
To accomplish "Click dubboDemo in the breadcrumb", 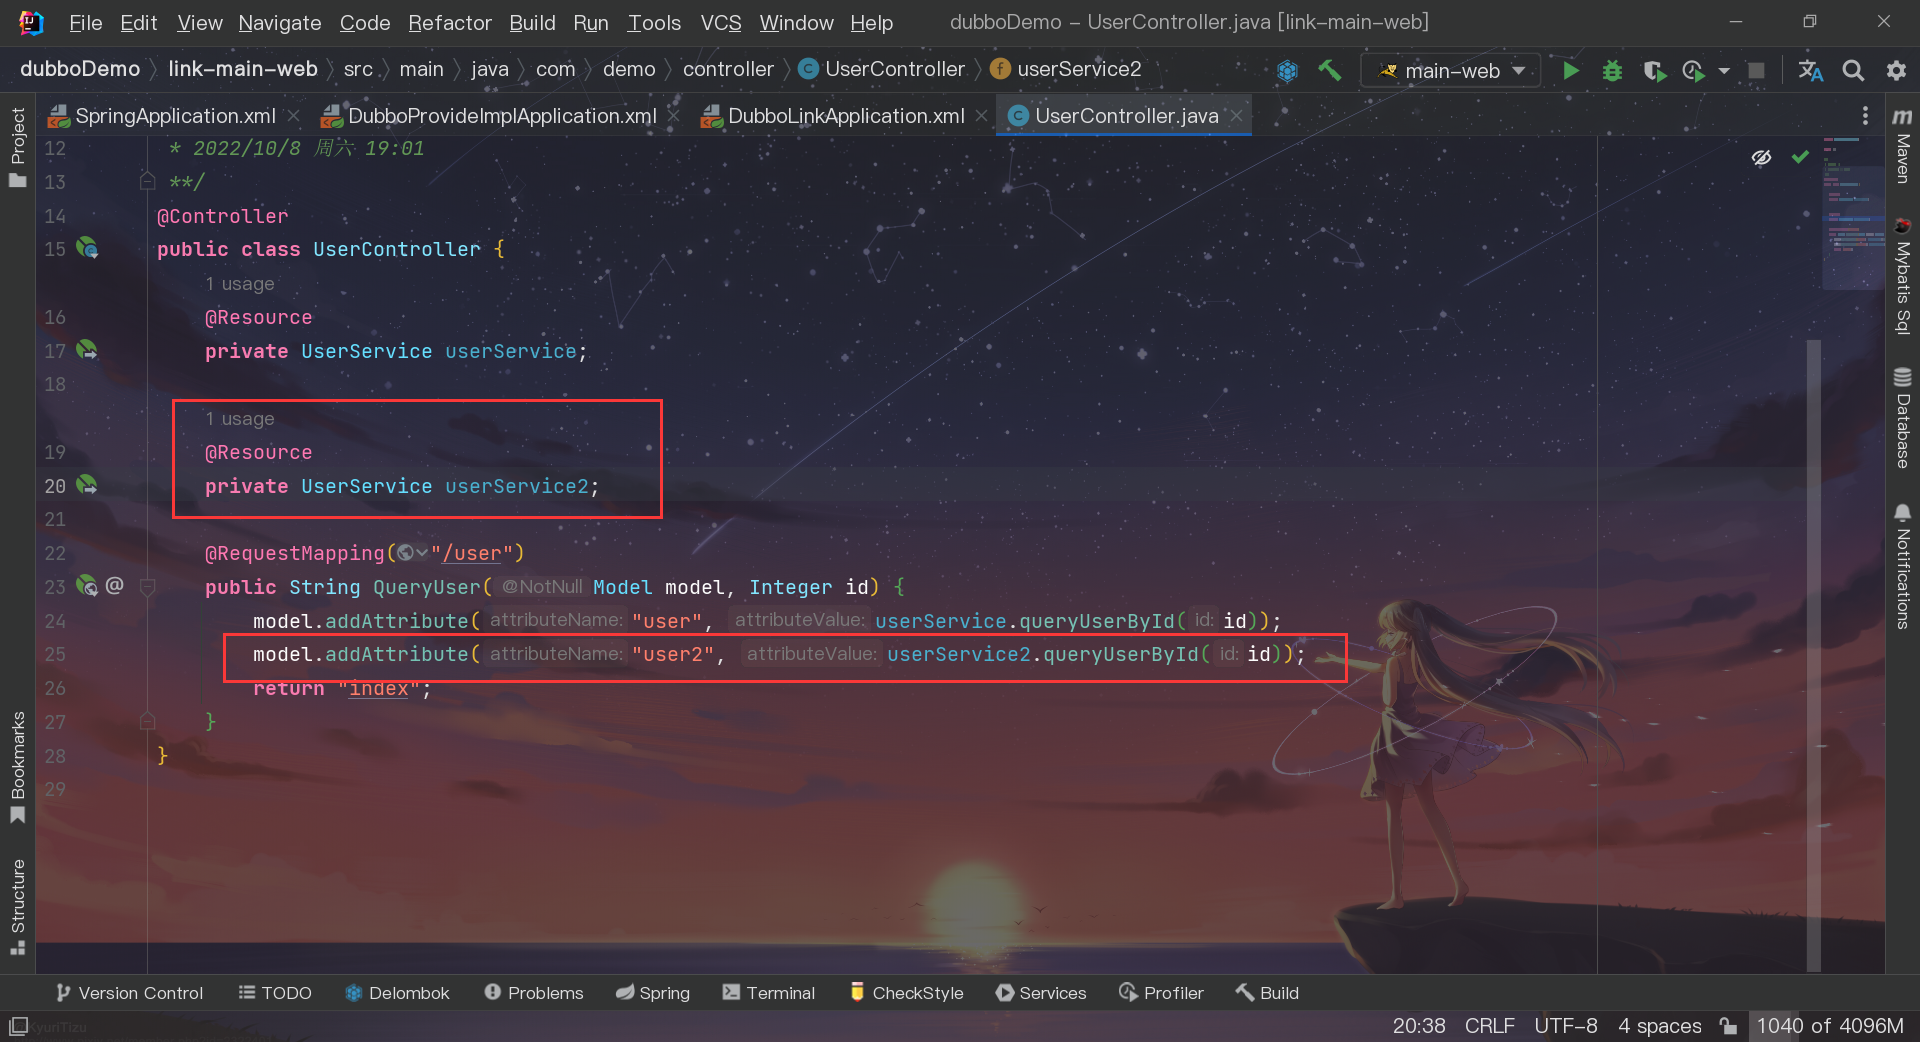I will [80, 69].
